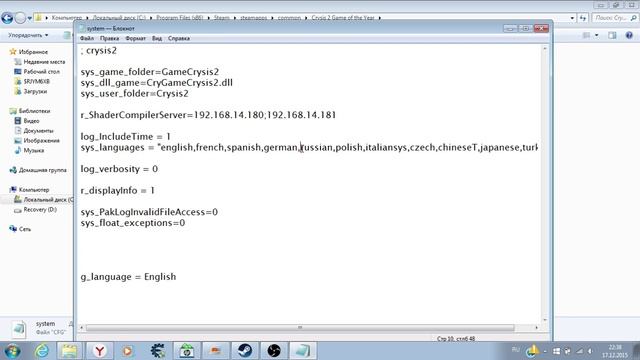Click the Explorer forward navigation arrow

pyautogui.click(x=20, y=18)
